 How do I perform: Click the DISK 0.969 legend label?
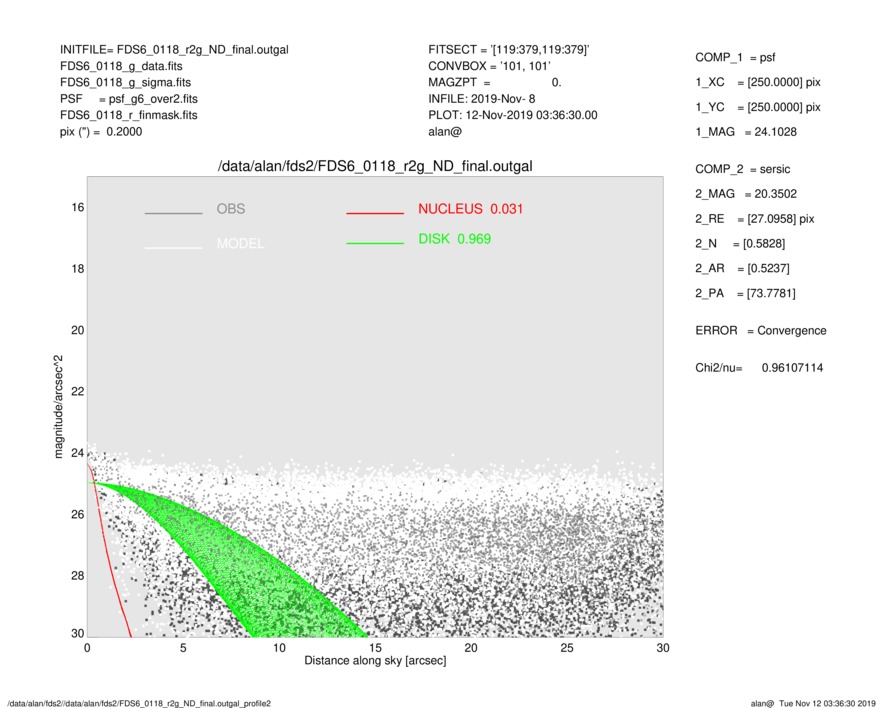pos(454,239)
